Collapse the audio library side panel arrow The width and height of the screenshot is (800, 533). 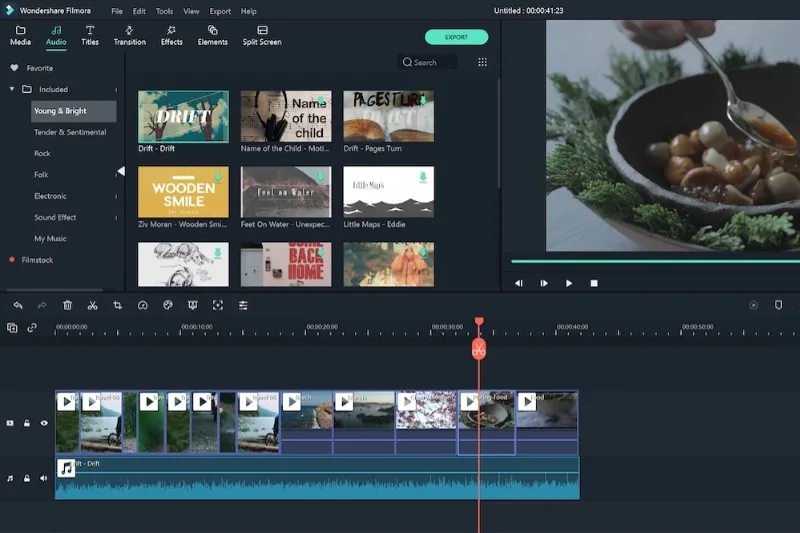click(x=120, y=172)
